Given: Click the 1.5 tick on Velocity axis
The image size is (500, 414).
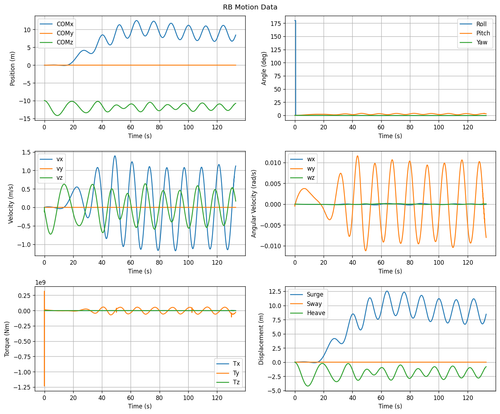Looking at the screenshot, I should click(26, 152).
